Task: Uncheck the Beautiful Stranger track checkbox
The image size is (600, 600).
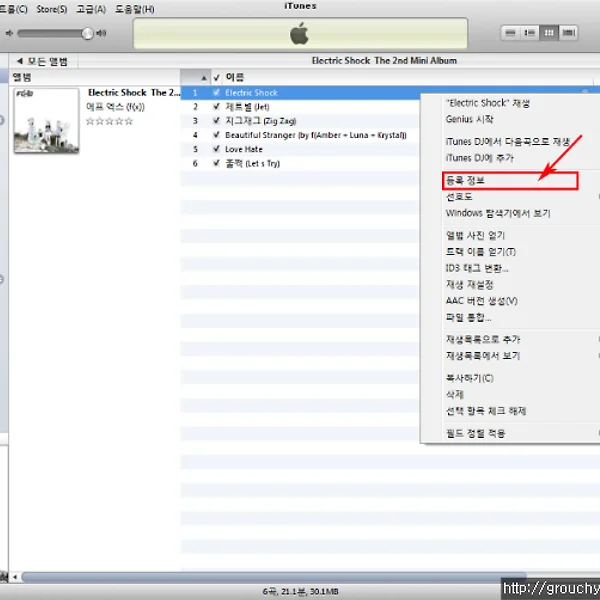Action: (216, 135)
